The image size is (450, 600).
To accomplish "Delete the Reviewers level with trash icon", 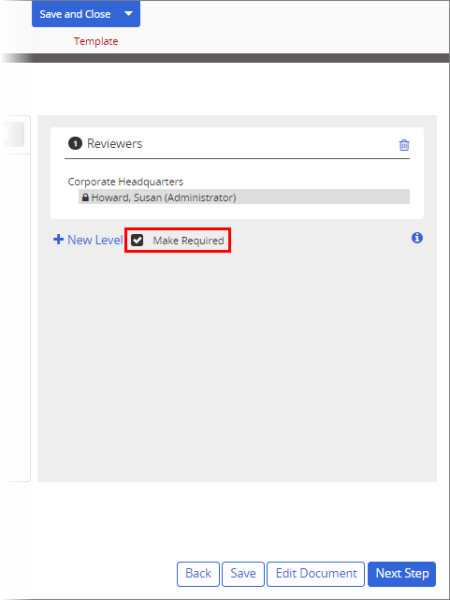I will click(x=404, y=145).
